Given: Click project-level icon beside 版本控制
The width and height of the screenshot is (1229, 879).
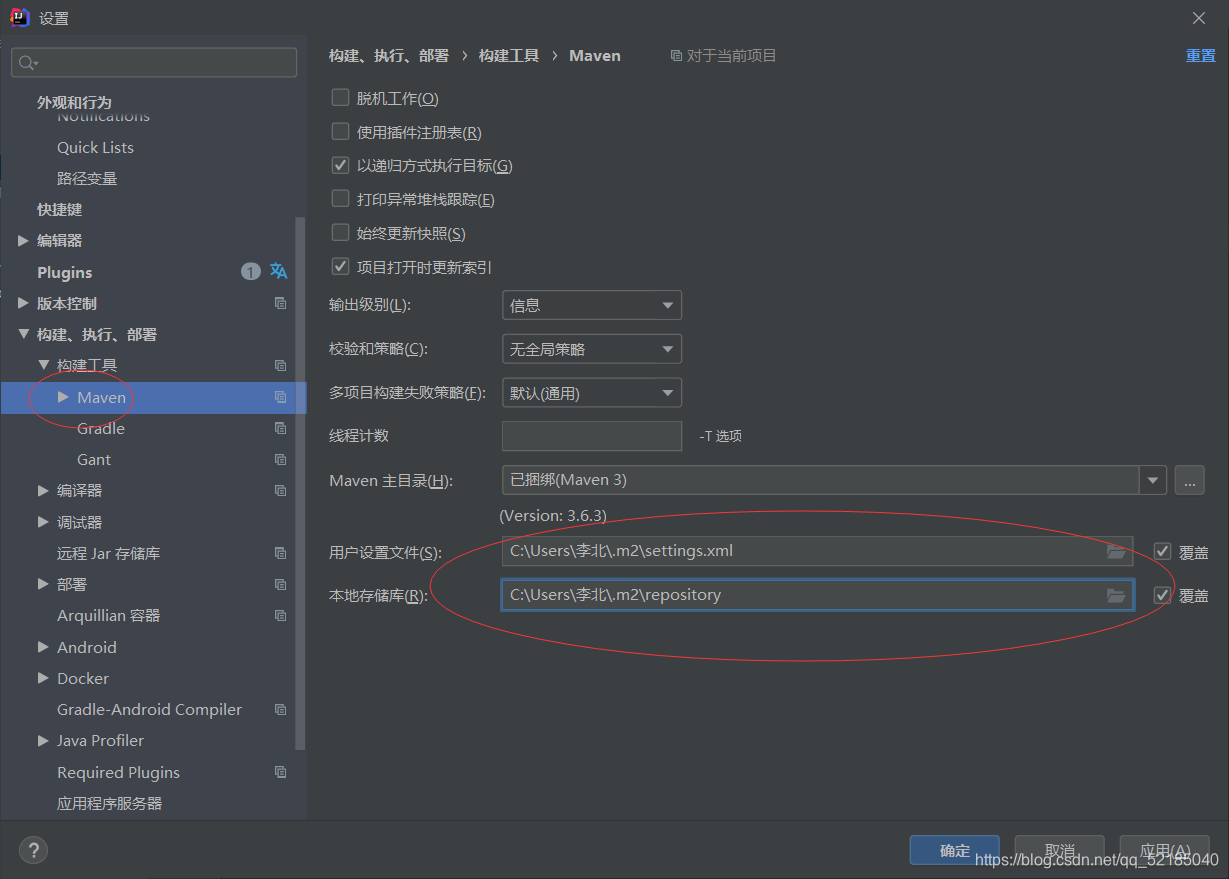Looking at the screenshot, I should click(x=281, y=303).
